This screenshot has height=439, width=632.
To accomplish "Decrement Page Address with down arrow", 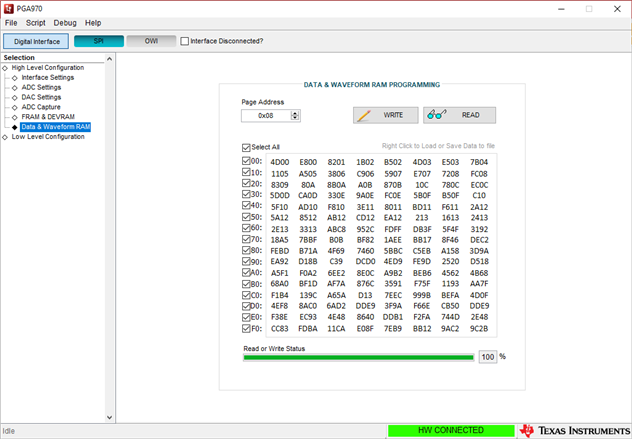I will (x=295, y=118).
